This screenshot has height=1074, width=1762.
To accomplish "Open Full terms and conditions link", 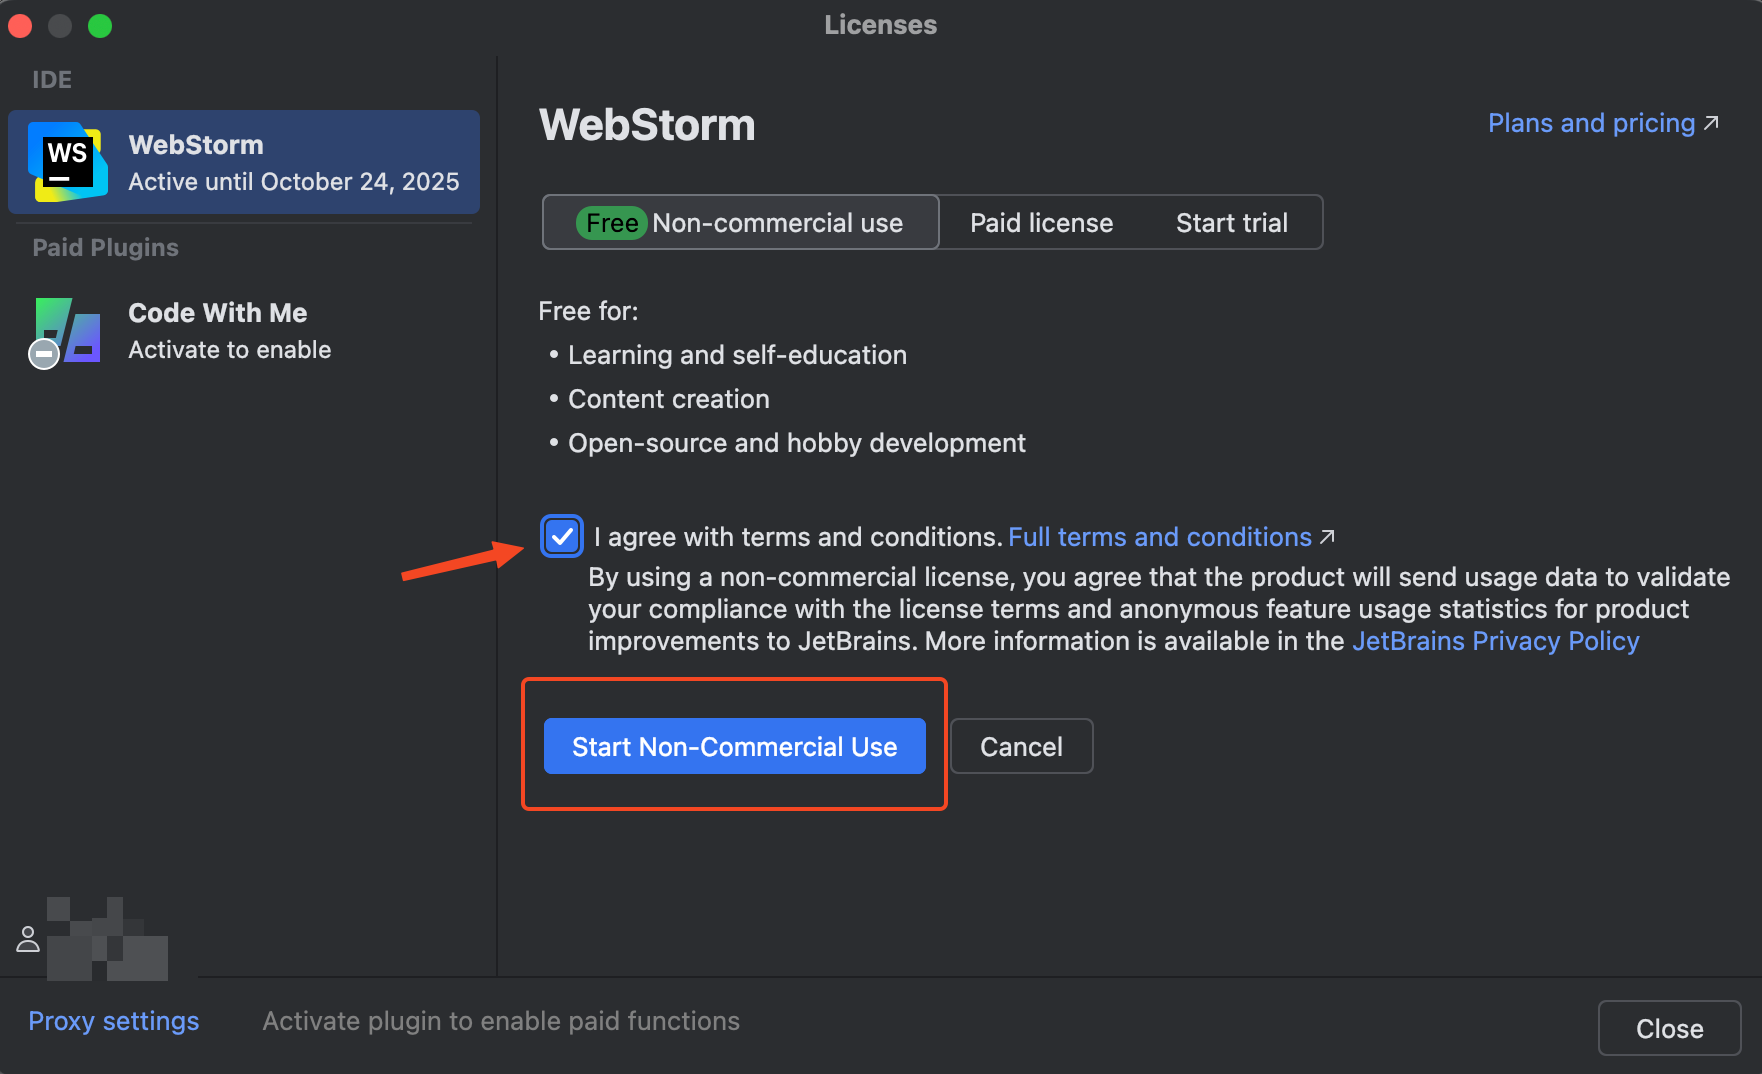I will (x=1159, y=537).
